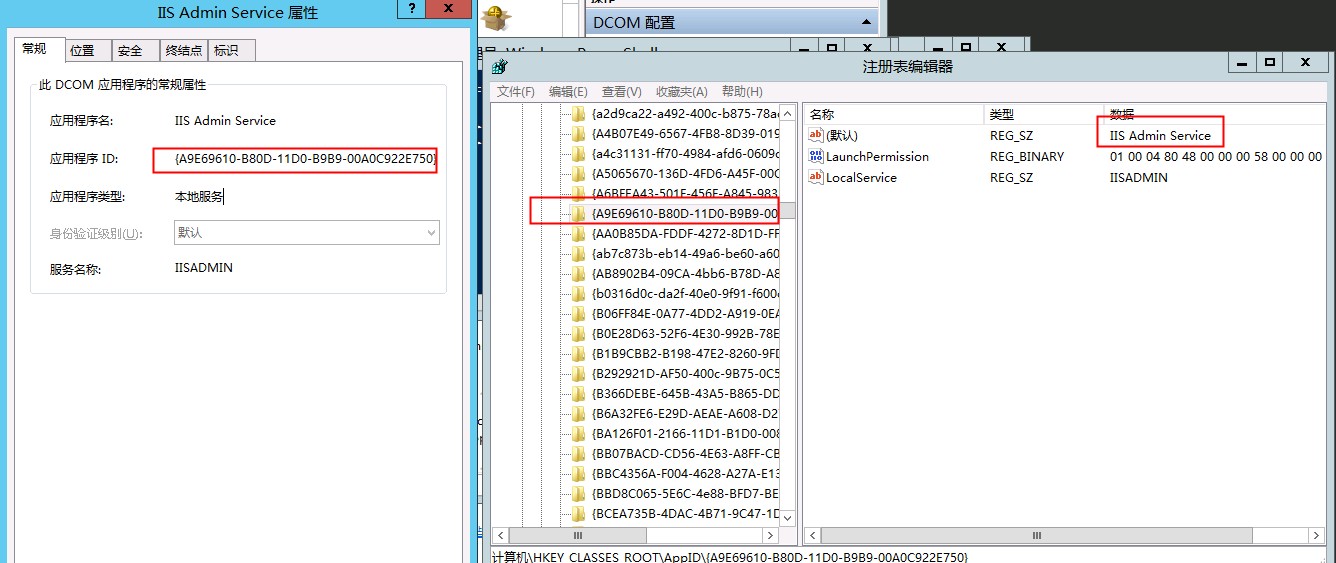Select the (默认) string value icon
Image resolution: width=1336 pixels, height=563 pixels.
tap(816, 135)
